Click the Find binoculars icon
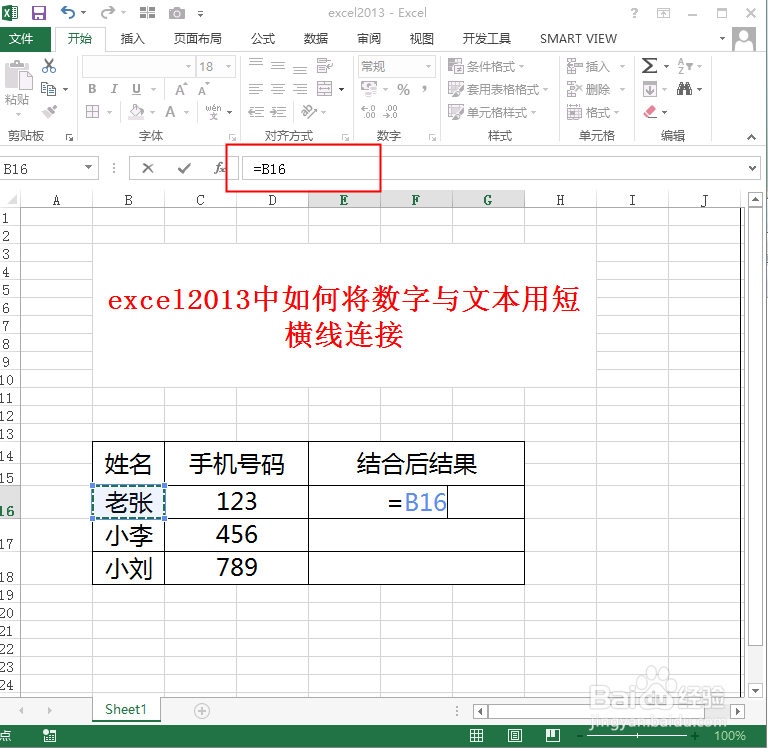The height and width of the screenshot is (748, 768). pyautogui.click(x=684, y=89)
